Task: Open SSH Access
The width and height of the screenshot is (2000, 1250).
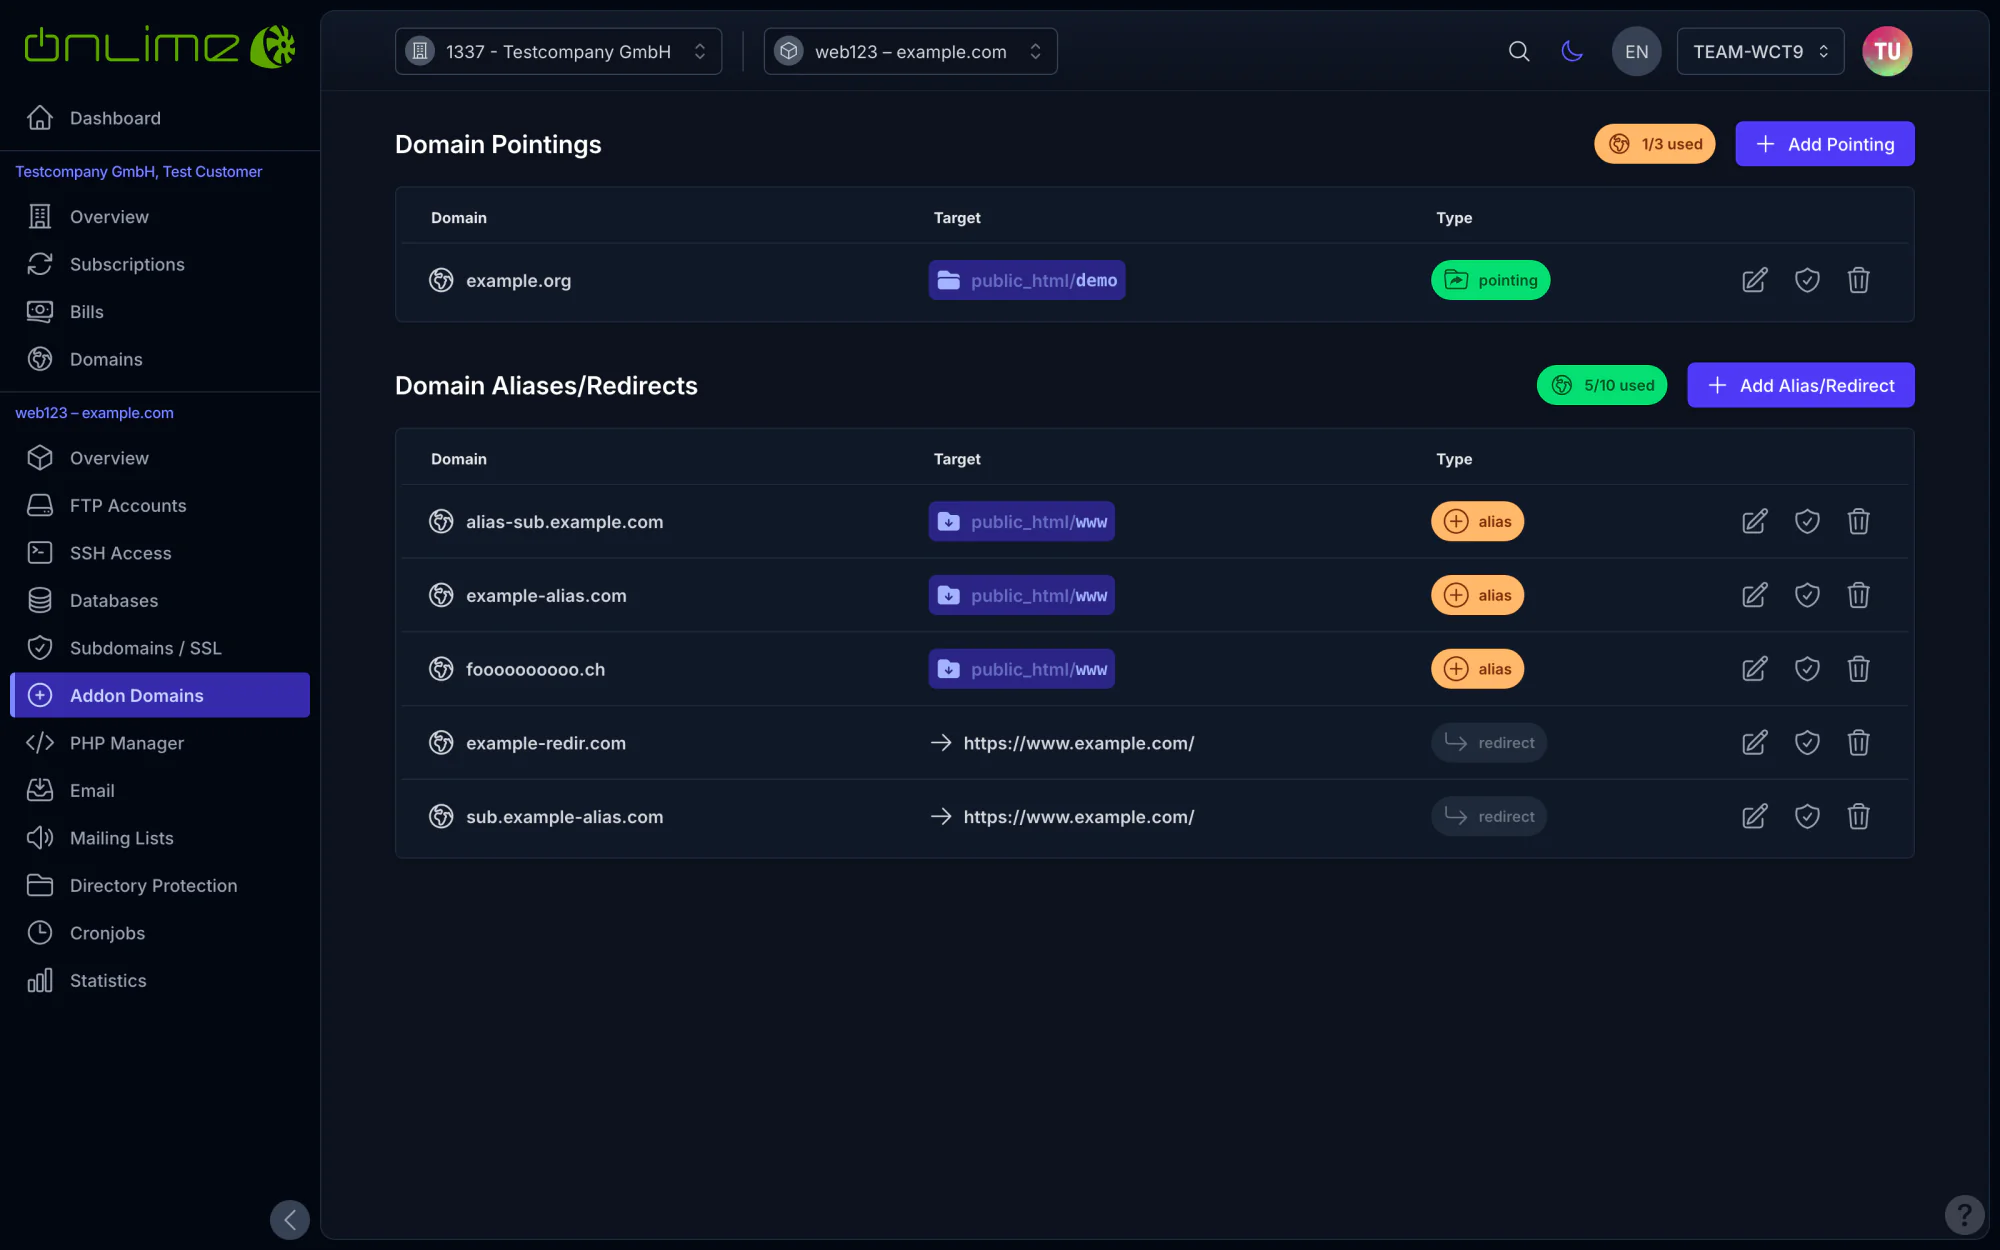Action: (x=160, y=553)
